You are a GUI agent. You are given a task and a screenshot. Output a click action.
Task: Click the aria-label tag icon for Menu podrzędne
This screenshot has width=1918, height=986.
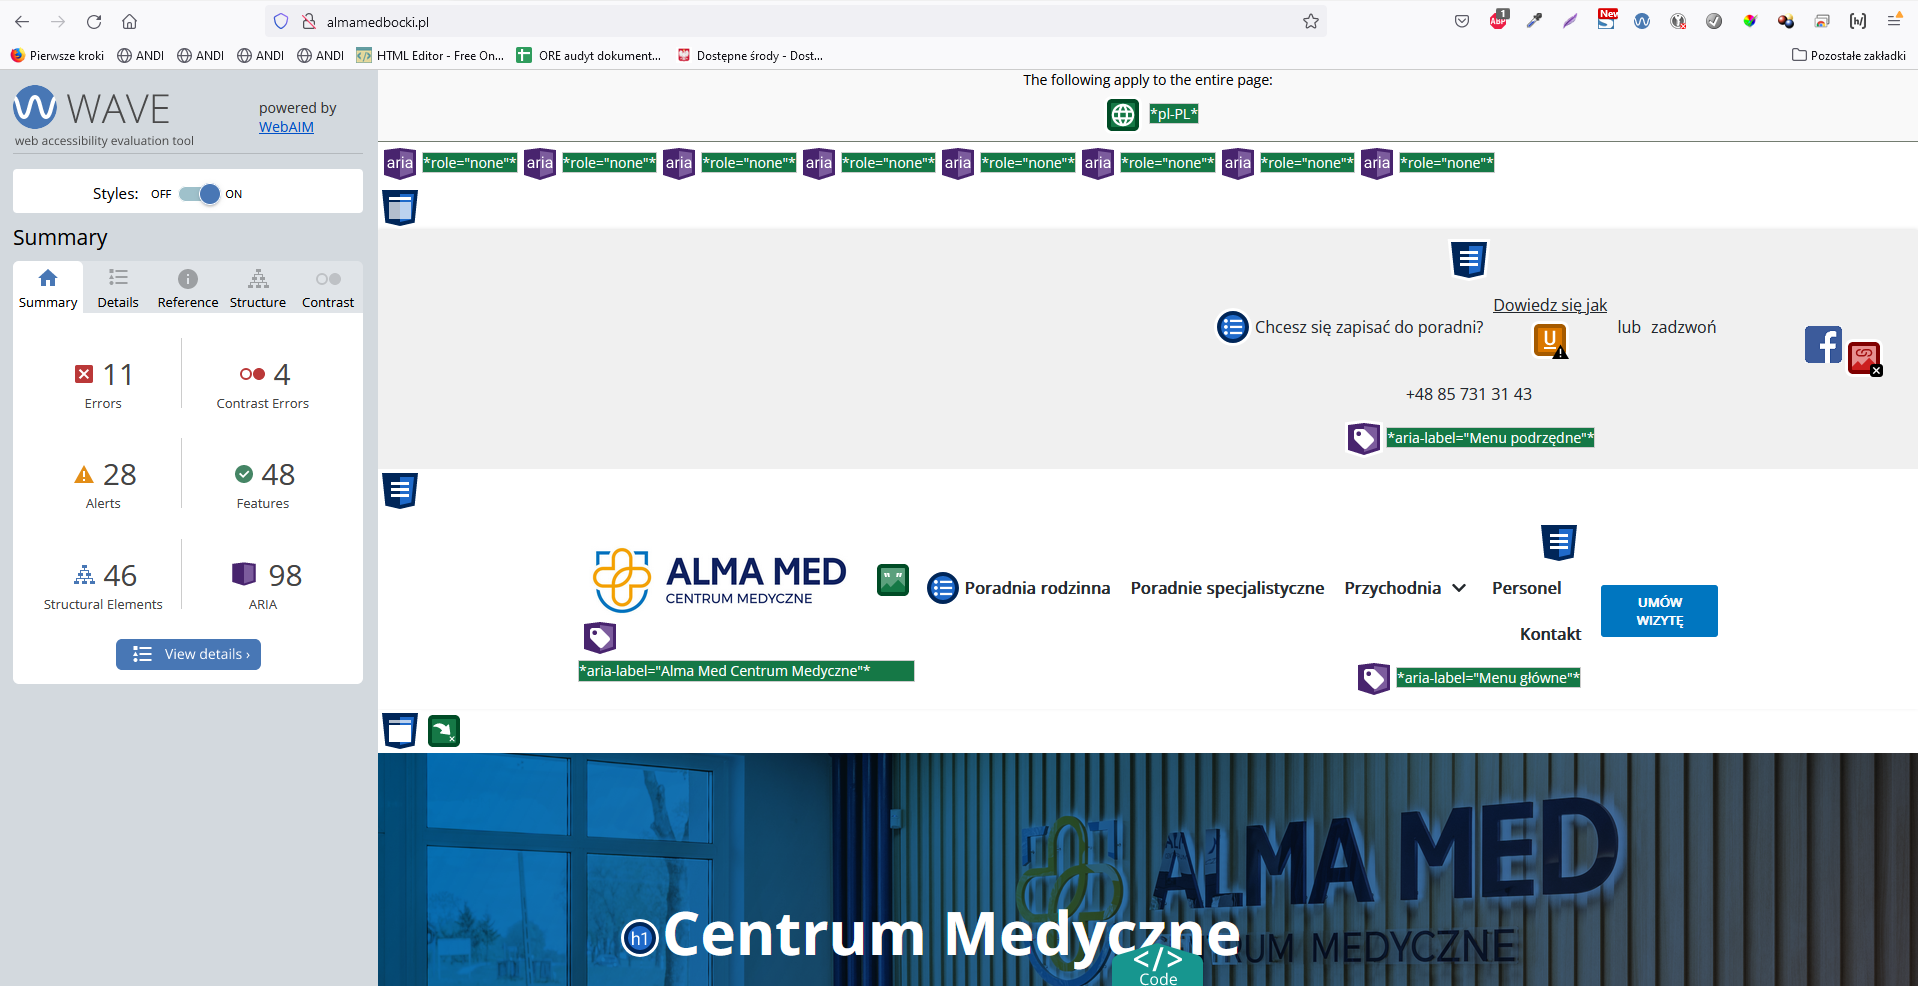(1364, 438)
